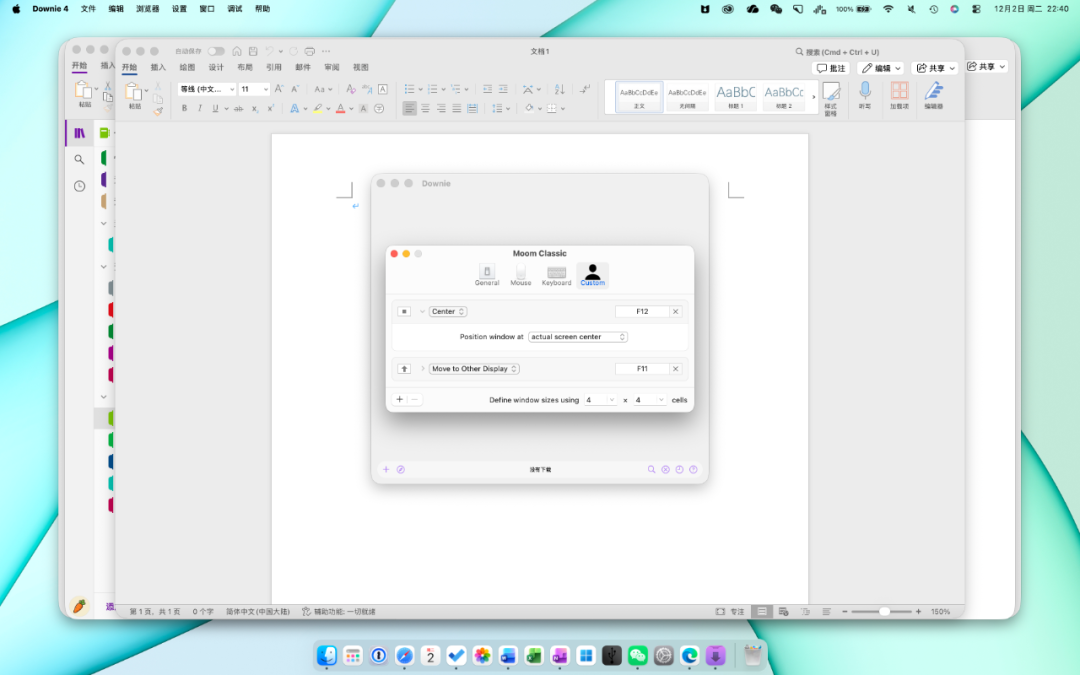Click the 批注 comments button
Screen dimensions: 1080x675
coord(831,68)
